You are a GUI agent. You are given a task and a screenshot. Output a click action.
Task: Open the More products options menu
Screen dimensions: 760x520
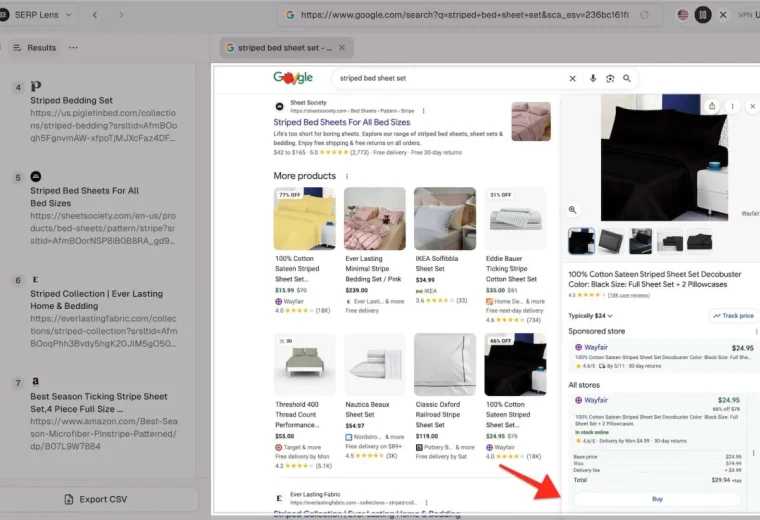point(347,176)
